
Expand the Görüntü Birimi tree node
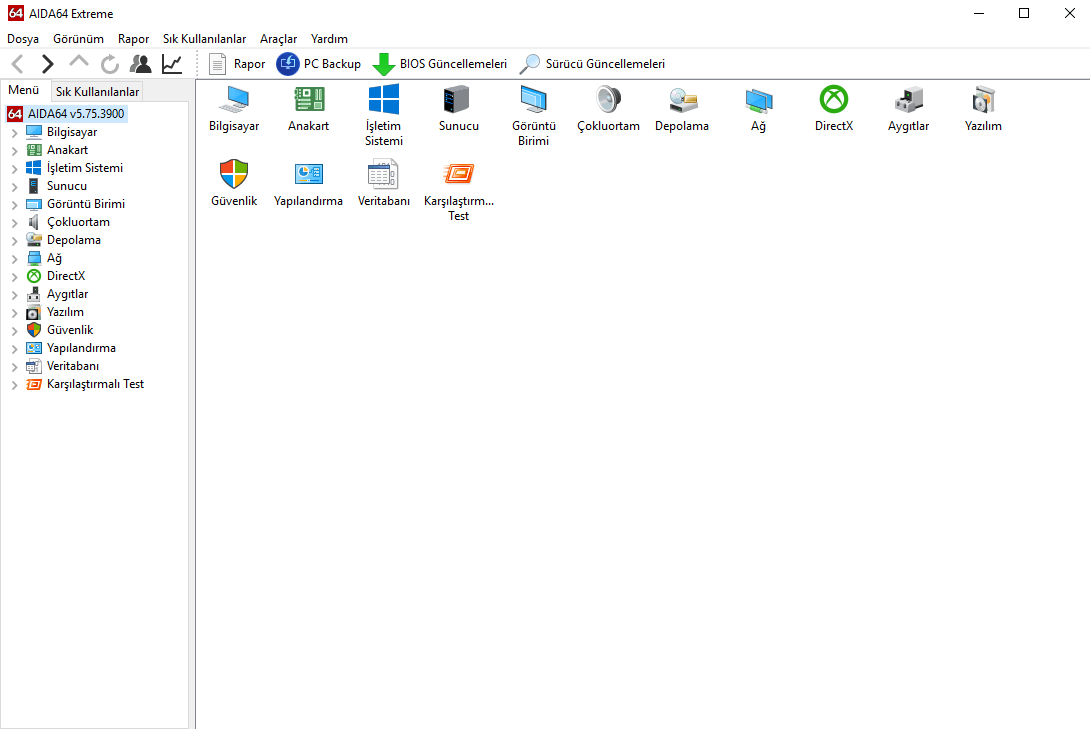[15, 204]
